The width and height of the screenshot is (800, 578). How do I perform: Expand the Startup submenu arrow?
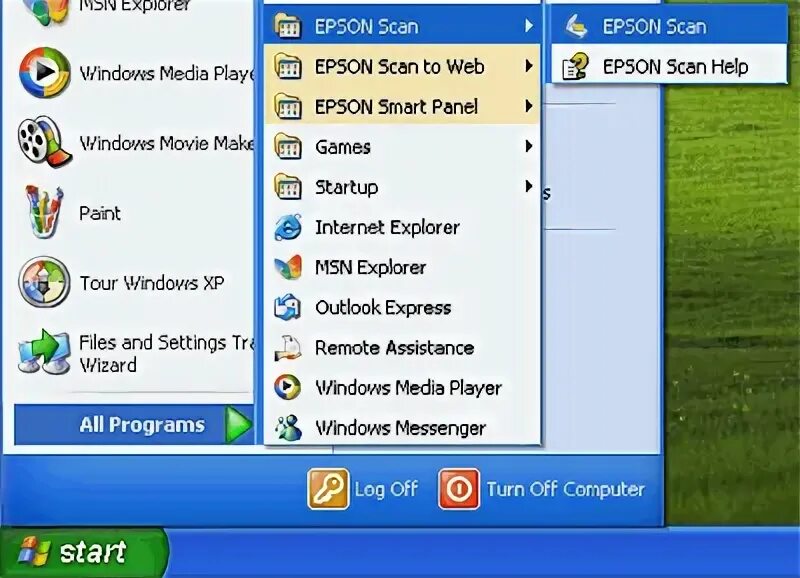click(x=529, y=186)
